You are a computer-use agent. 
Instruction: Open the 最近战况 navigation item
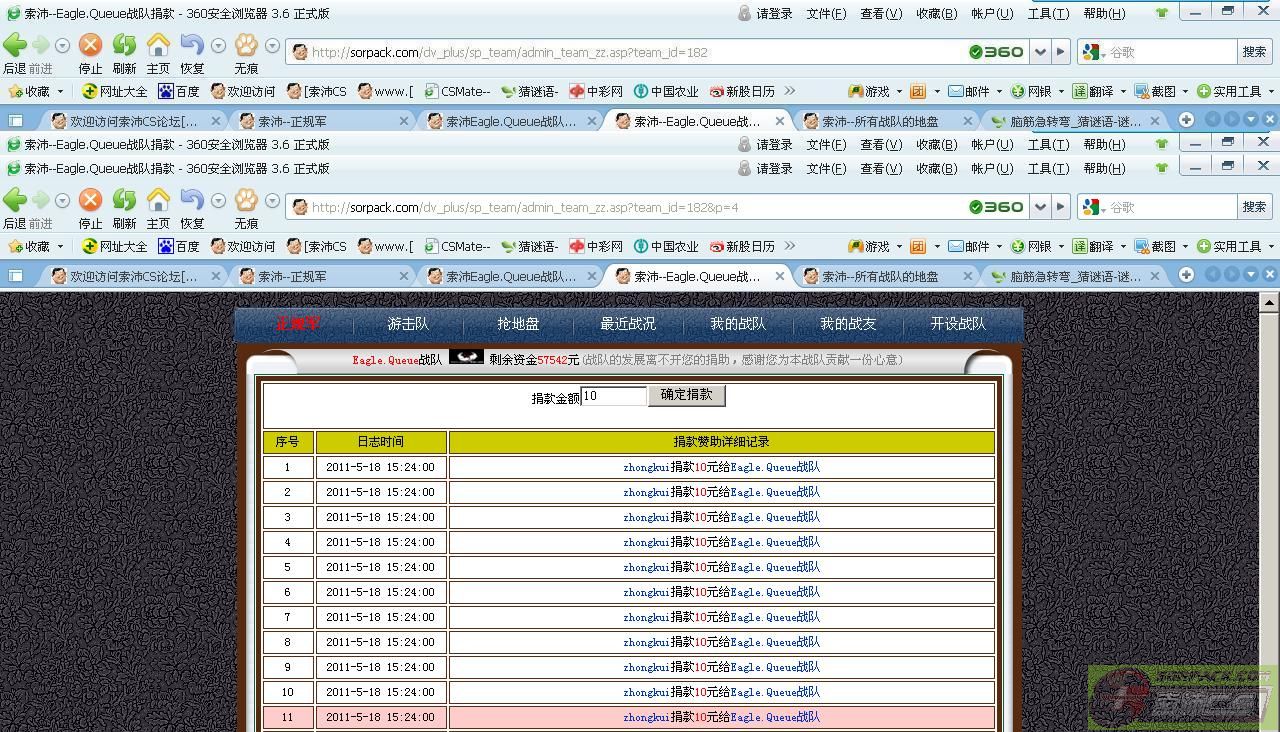628,324
